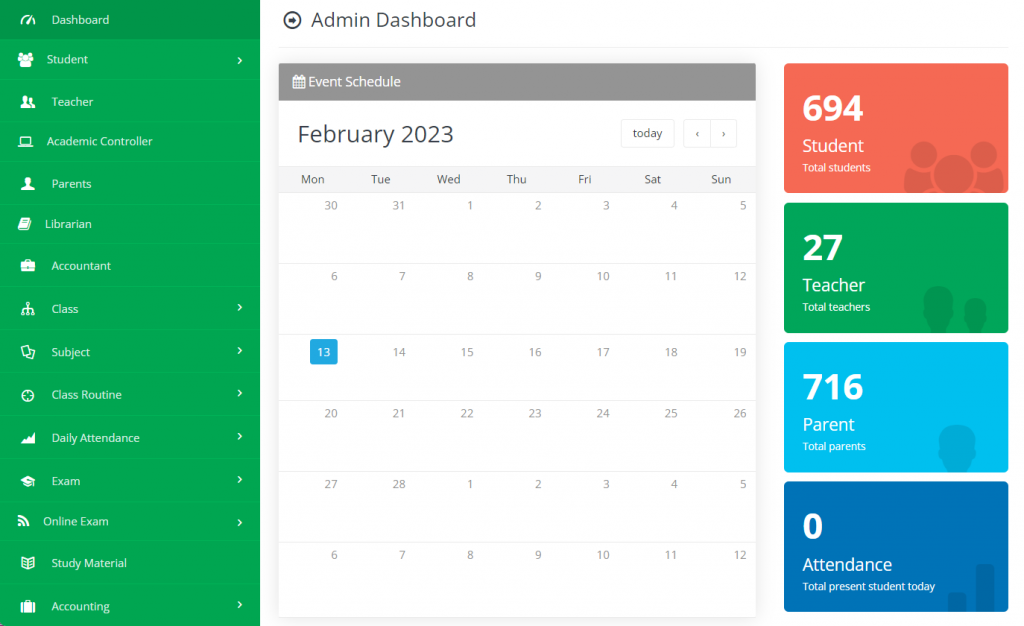Image resolution: width=1024 pixels, height=626 pixels.
Task: Expand the Student submenu arrow
Action: [239, 60]
